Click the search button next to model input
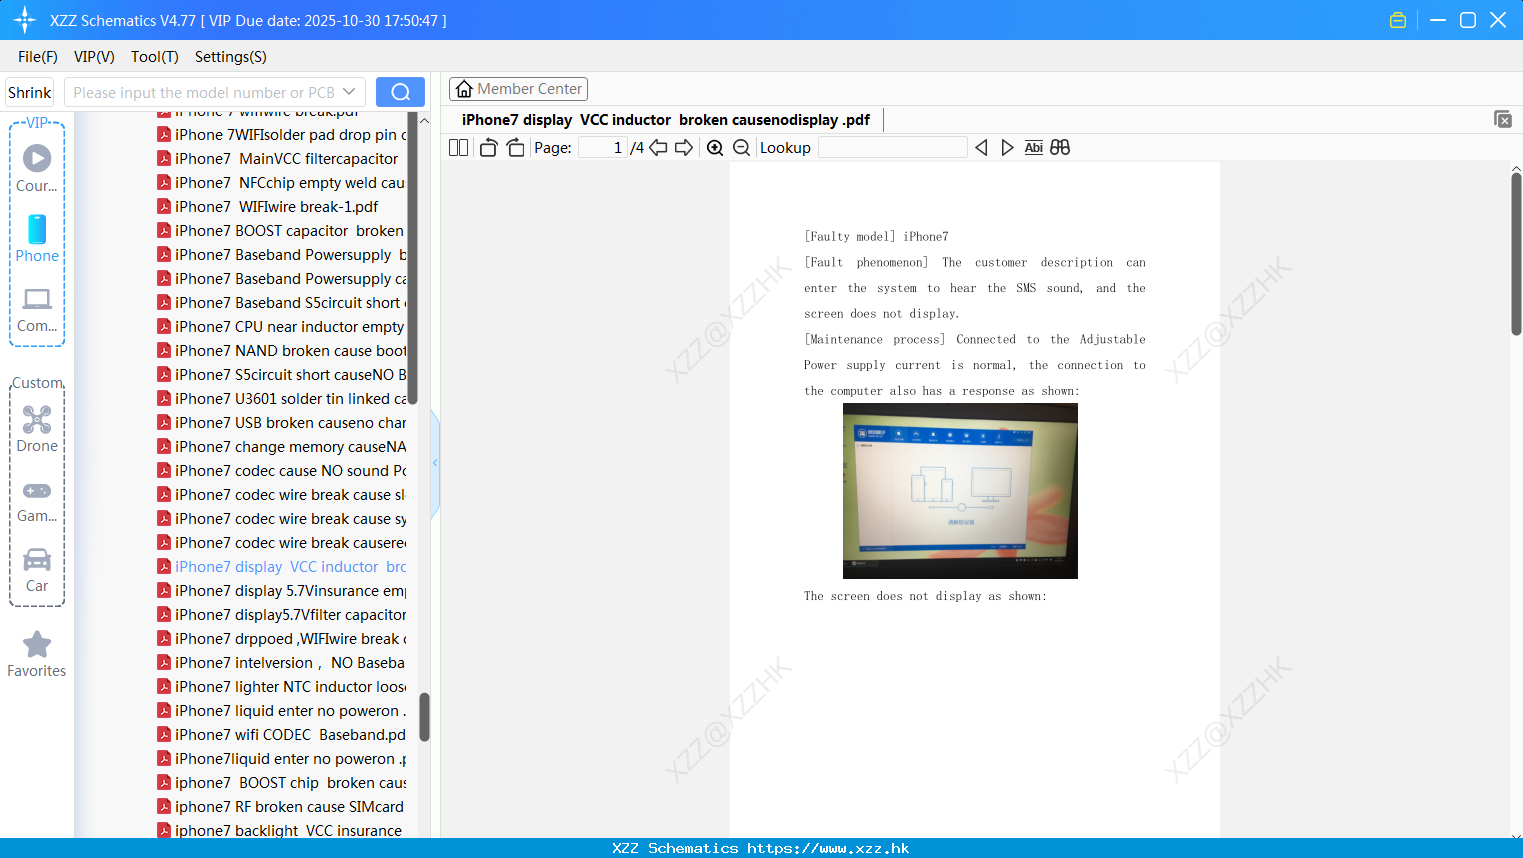1523x858 pixels. click(400, 92)
